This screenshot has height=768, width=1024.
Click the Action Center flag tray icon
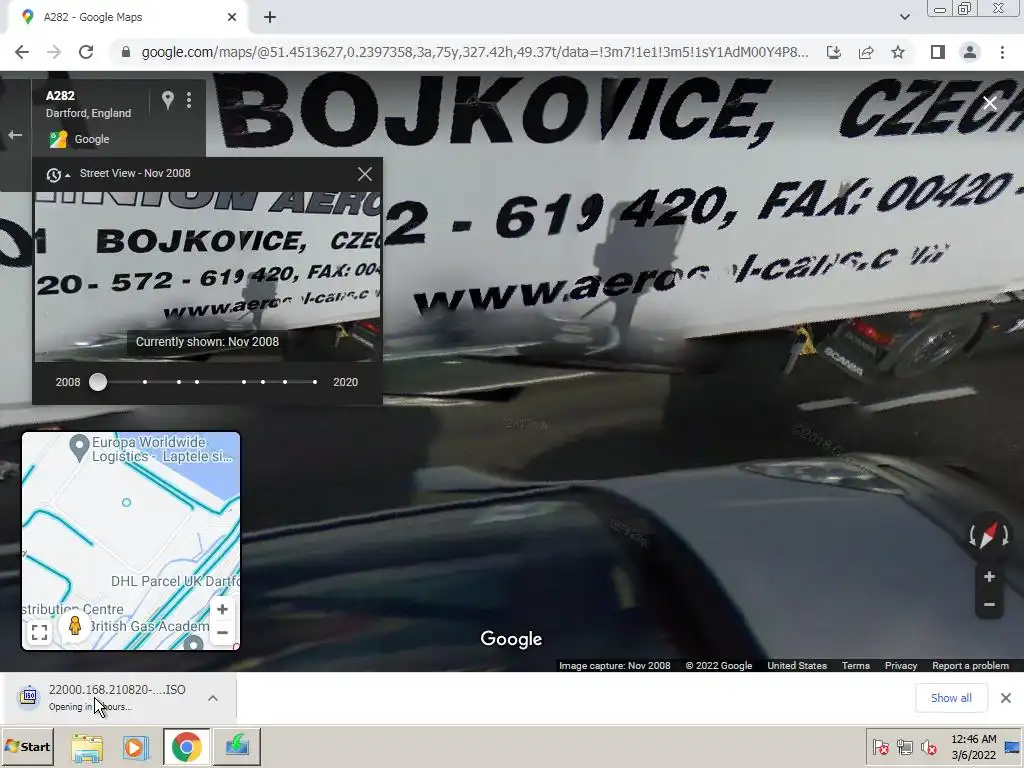click(x=880, y=746)
